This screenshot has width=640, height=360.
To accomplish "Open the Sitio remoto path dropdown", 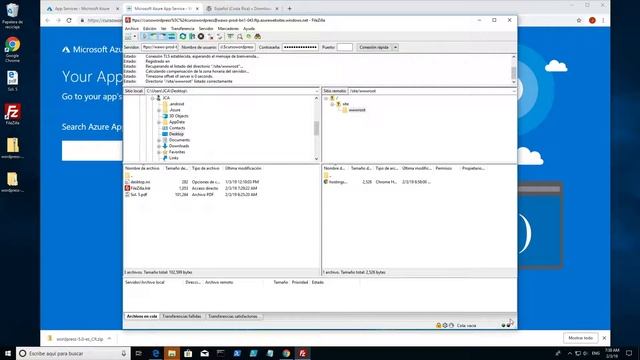I will pyautogui.click(x=513, y=91).
